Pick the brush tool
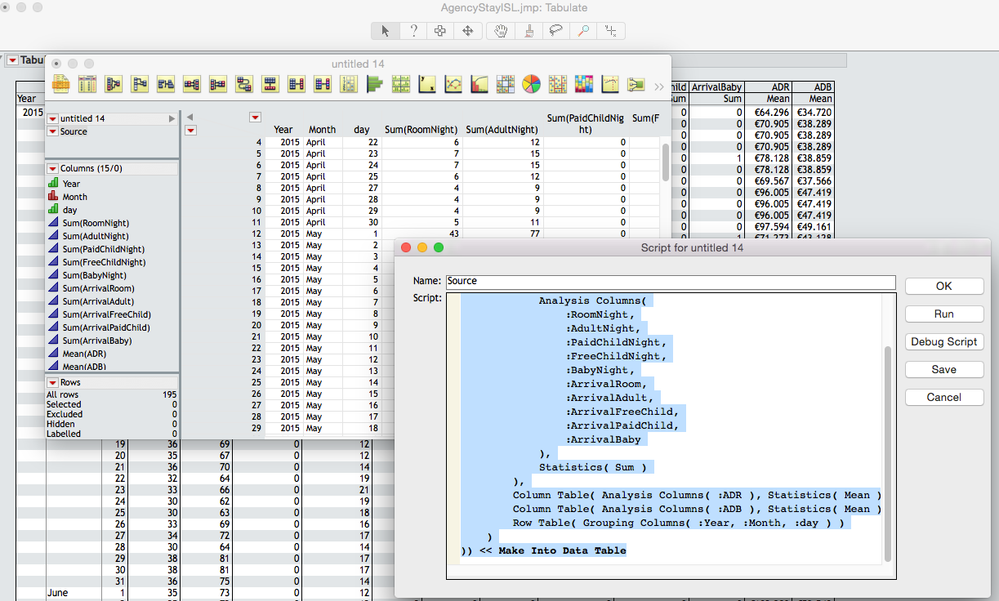 pos(530,31)
